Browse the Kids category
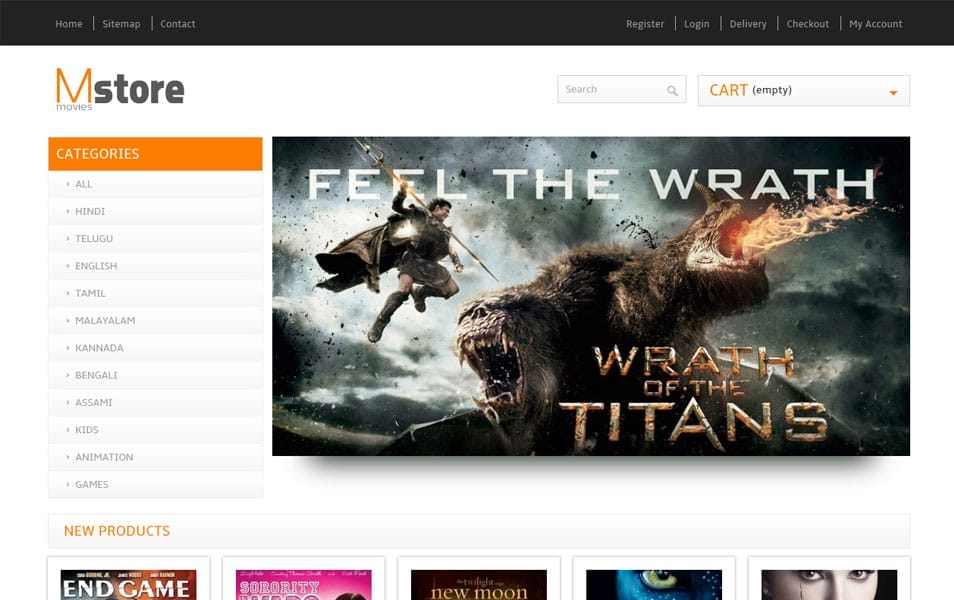This screenshot has height=600, width=954. [x=87, y=430]
